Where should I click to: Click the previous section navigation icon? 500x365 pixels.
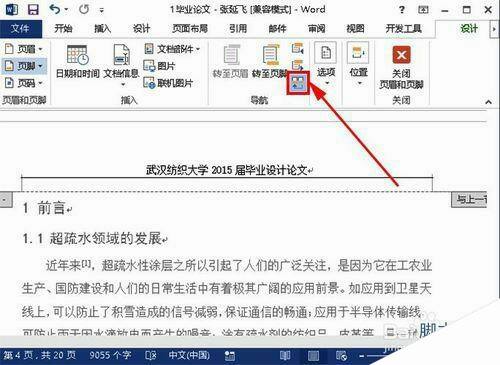(x=298, y=49)
